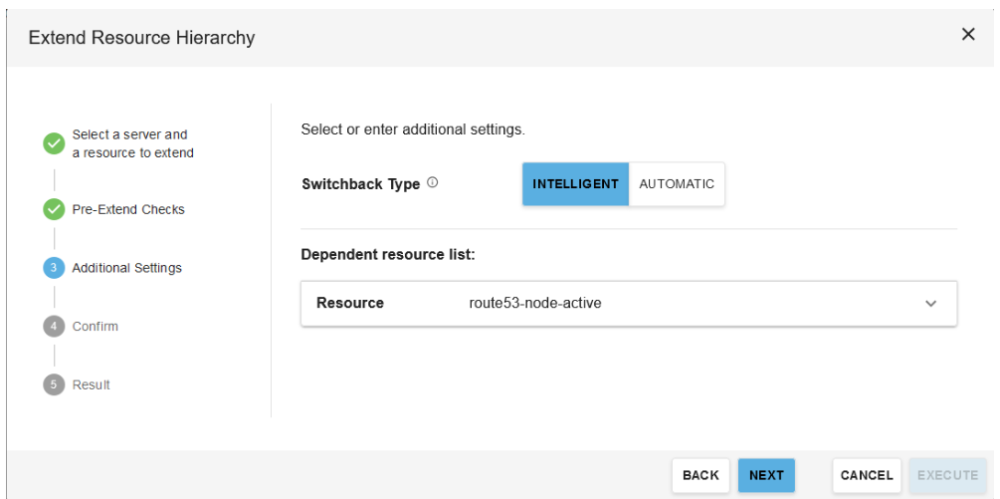Select the Pre-Extend Checks step label
Viewport: 1000px width, 499px height.
(128, 210)
